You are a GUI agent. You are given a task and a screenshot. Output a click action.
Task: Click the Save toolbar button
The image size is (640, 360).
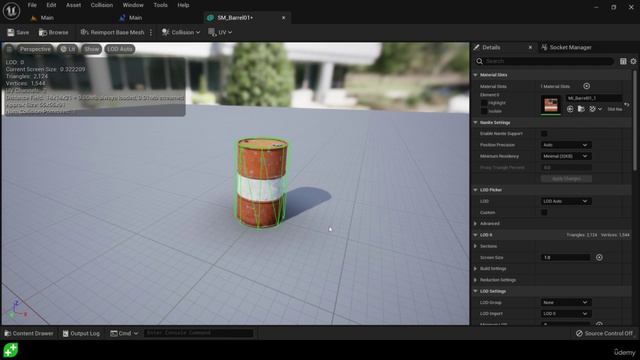(x=18, y=32)
